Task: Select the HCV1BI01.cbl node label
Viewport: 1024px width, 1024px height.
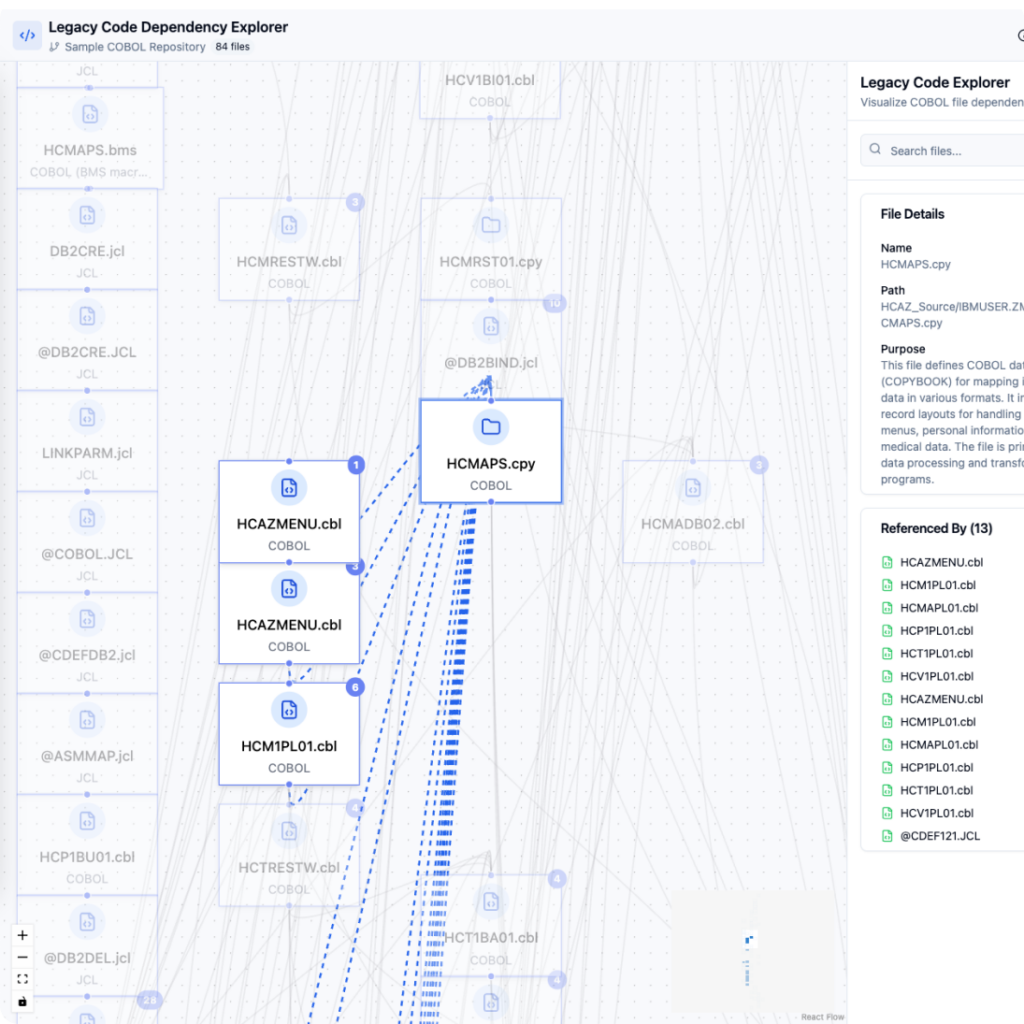Action: tap(490, 80)
